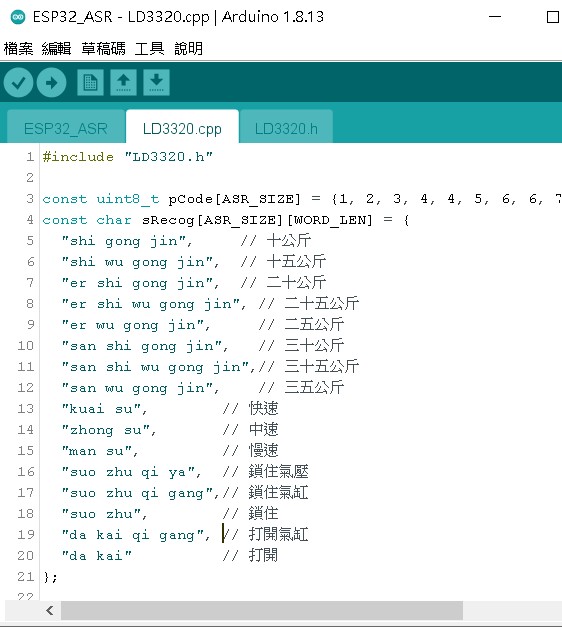Switch to the LD3320.h tab
This screenshot has height=627, width=562.
coord(286,128)
